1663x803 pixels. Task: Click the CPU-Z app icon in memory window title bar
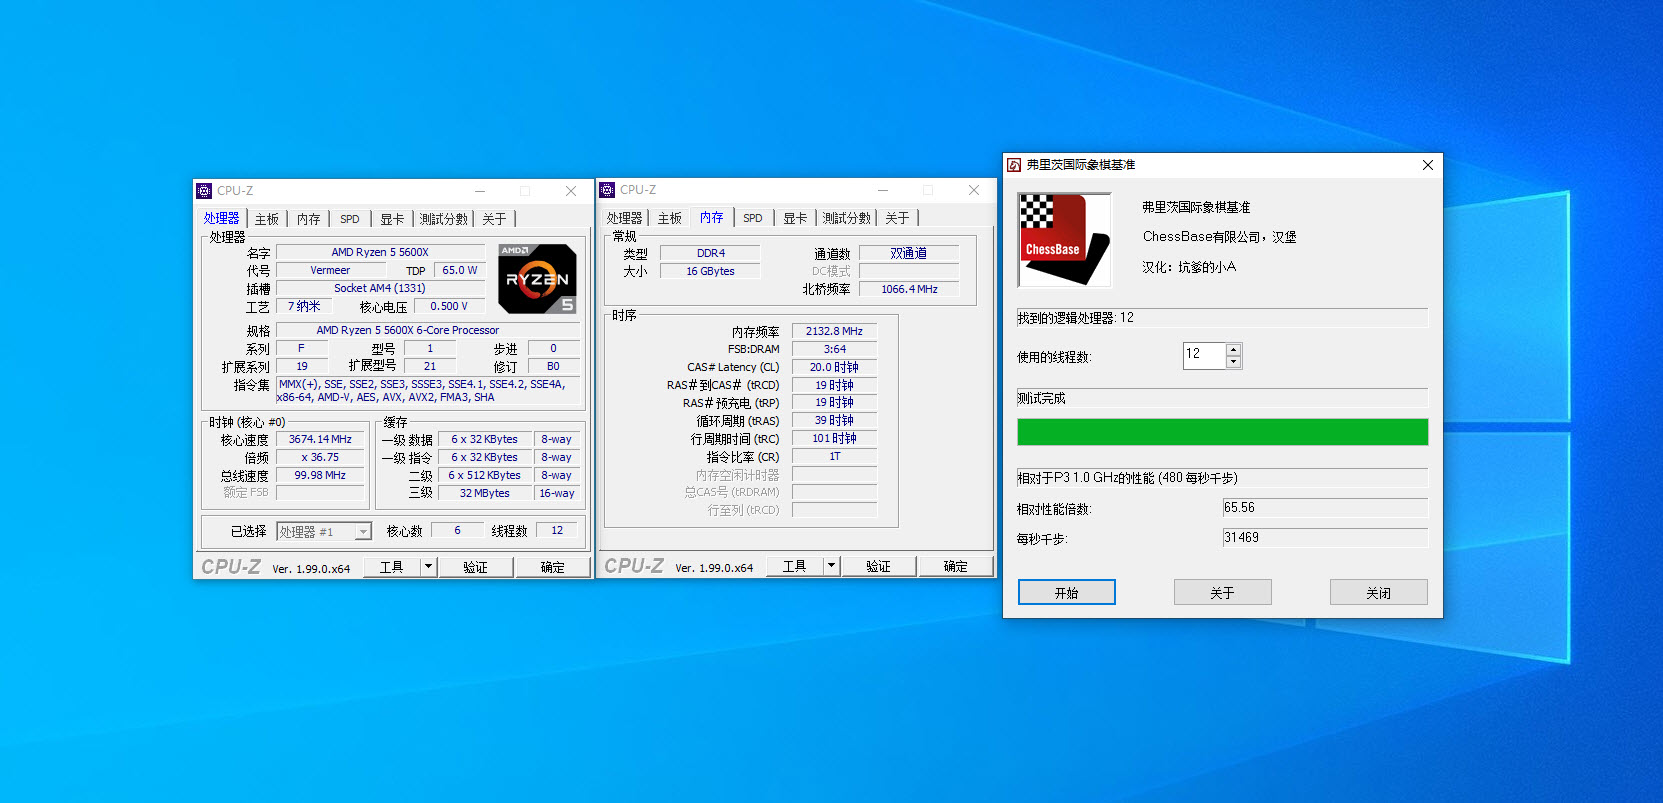[607, 190]
